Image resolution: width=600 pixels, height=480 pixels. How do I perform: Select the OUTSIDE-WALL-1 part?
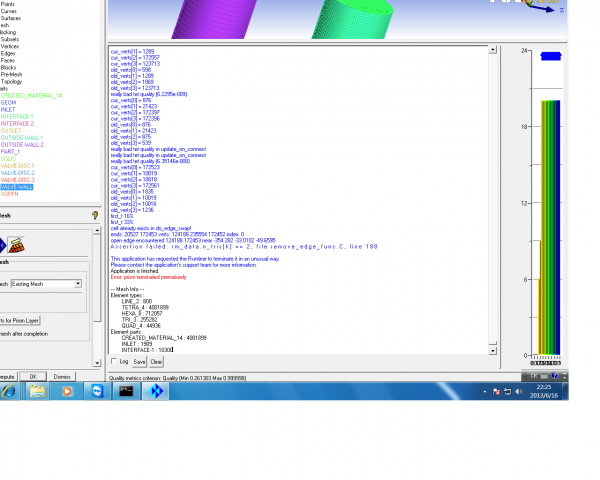[x=22, y=137]
